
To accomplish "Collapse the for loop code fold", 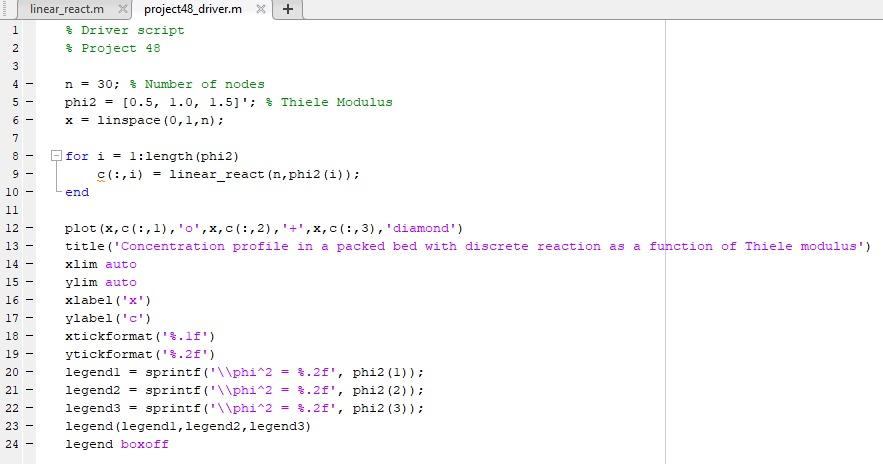I will click(x=56, y=155).
